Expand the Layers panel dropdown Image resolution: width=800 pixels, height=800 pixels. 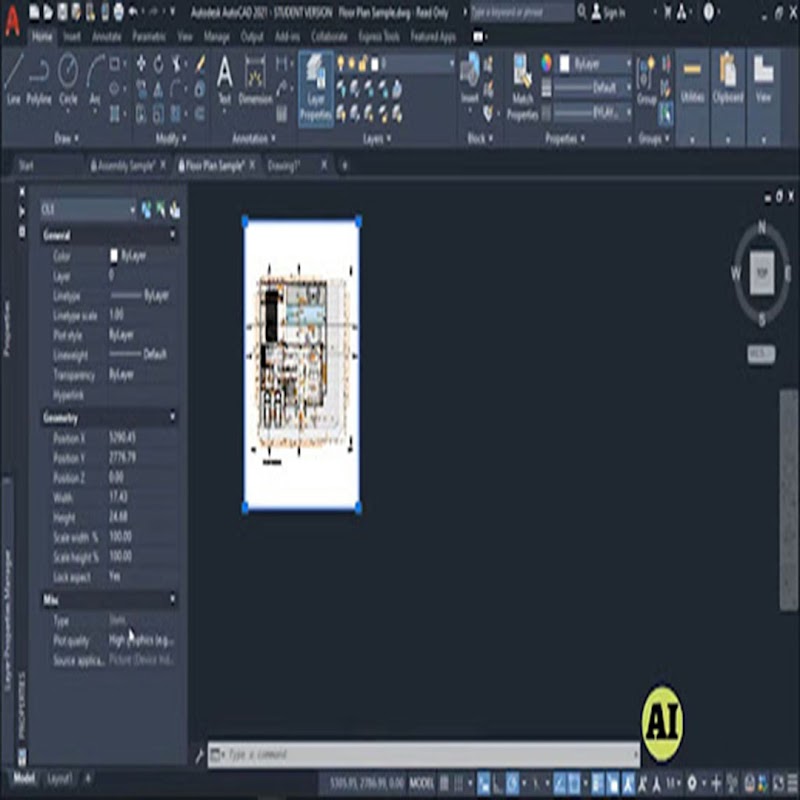click(x=377, y=138)
